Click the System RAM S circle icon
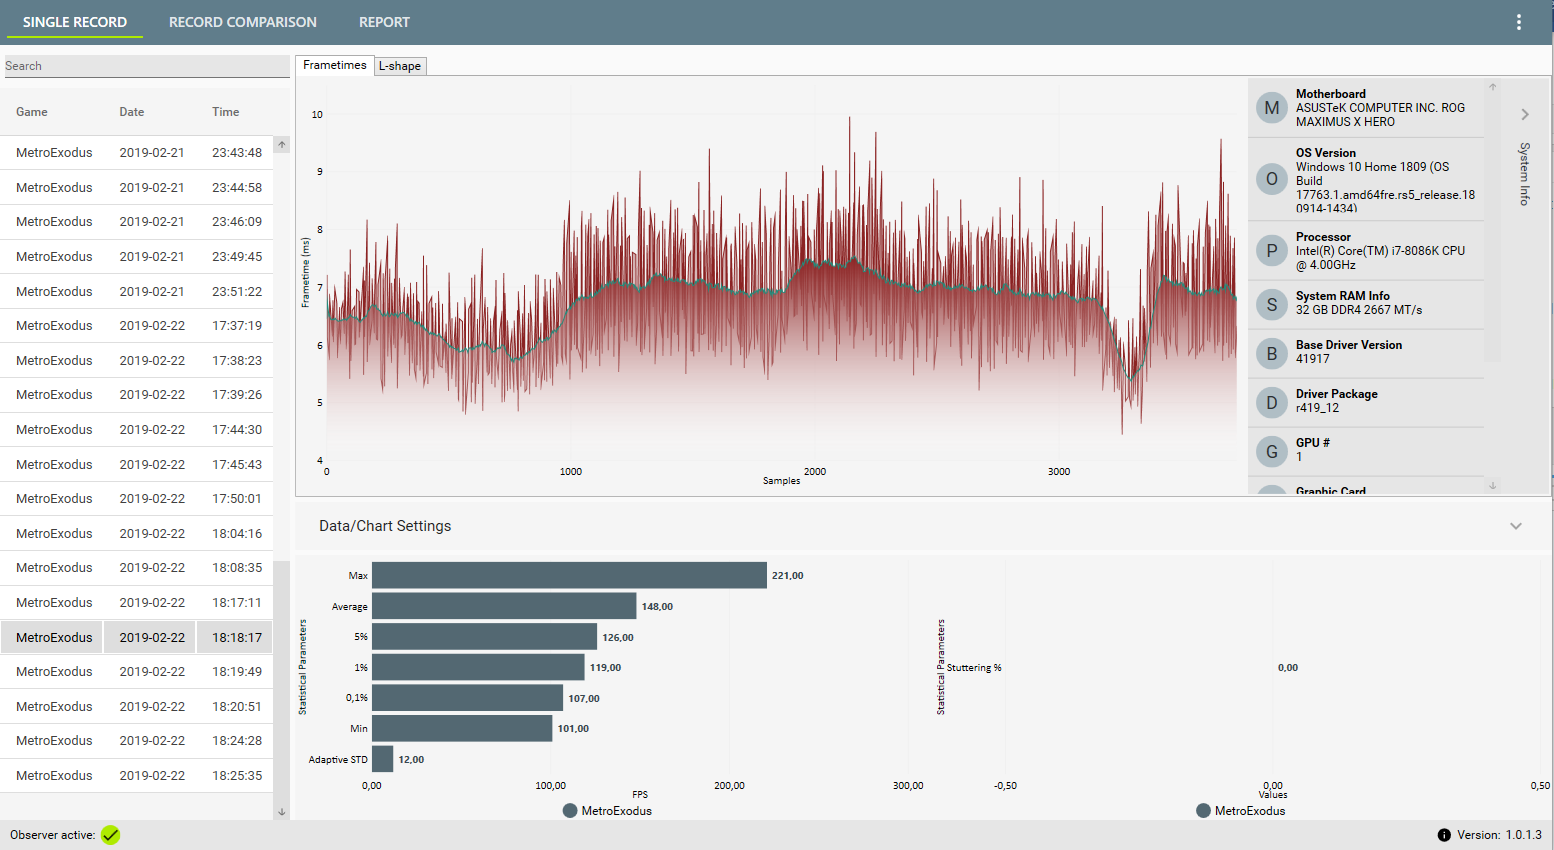The image size is (1554, 850). pos(1272,305)
